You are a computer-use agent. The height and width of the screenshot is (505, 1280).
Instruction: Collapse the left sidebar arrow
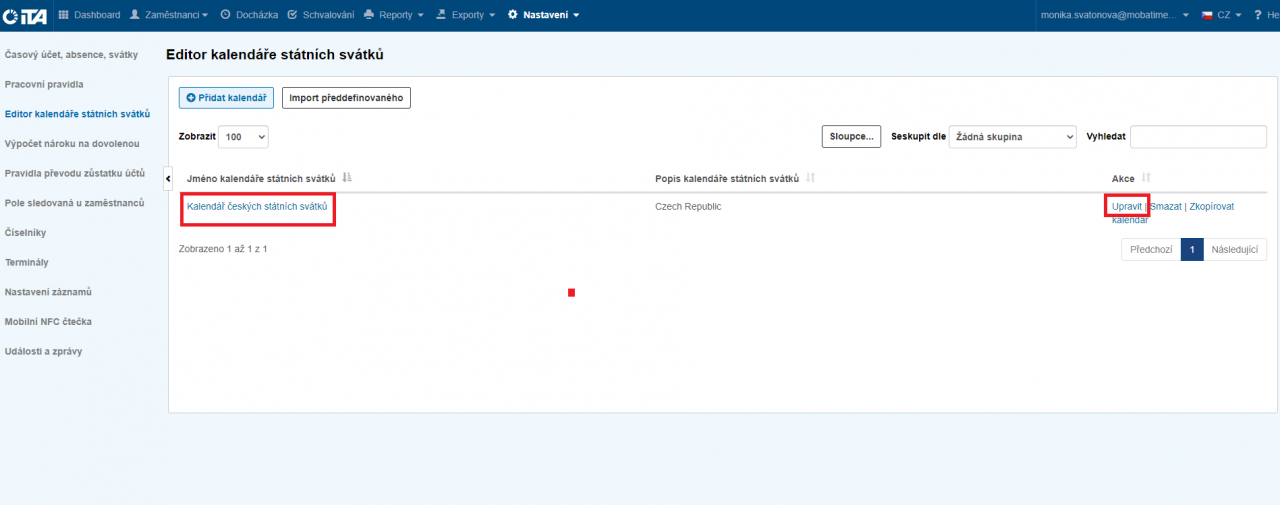coord(168,178)
